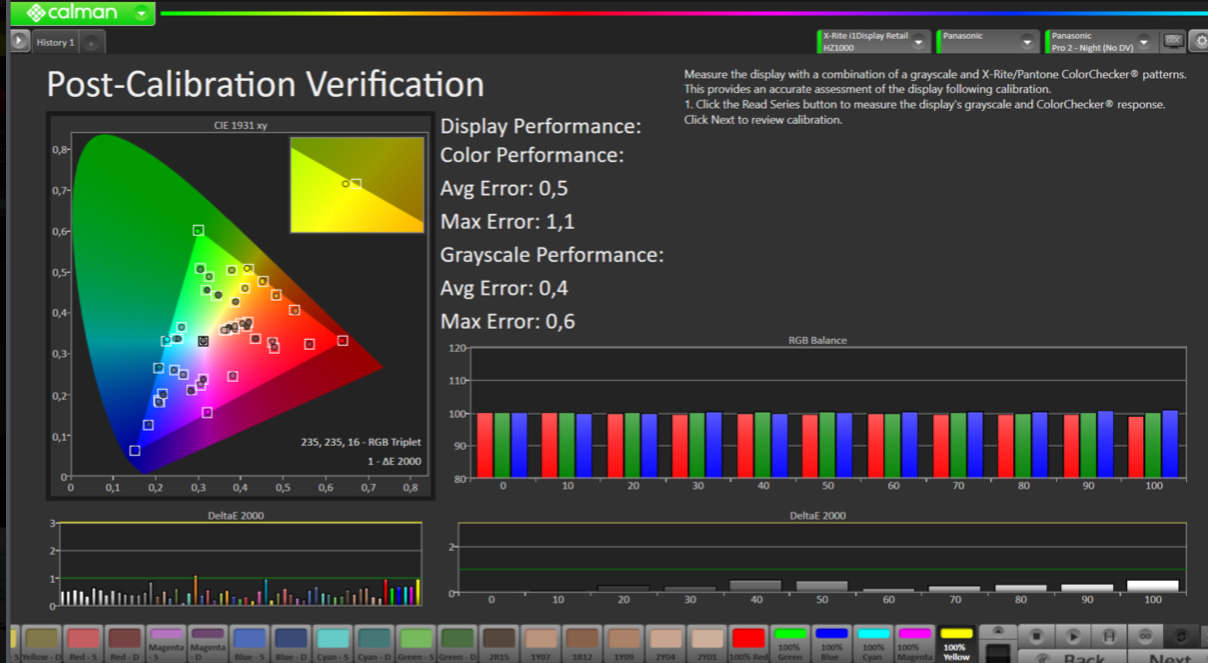
Task: Select the Green - D color patch
Action: coord(456,642)
